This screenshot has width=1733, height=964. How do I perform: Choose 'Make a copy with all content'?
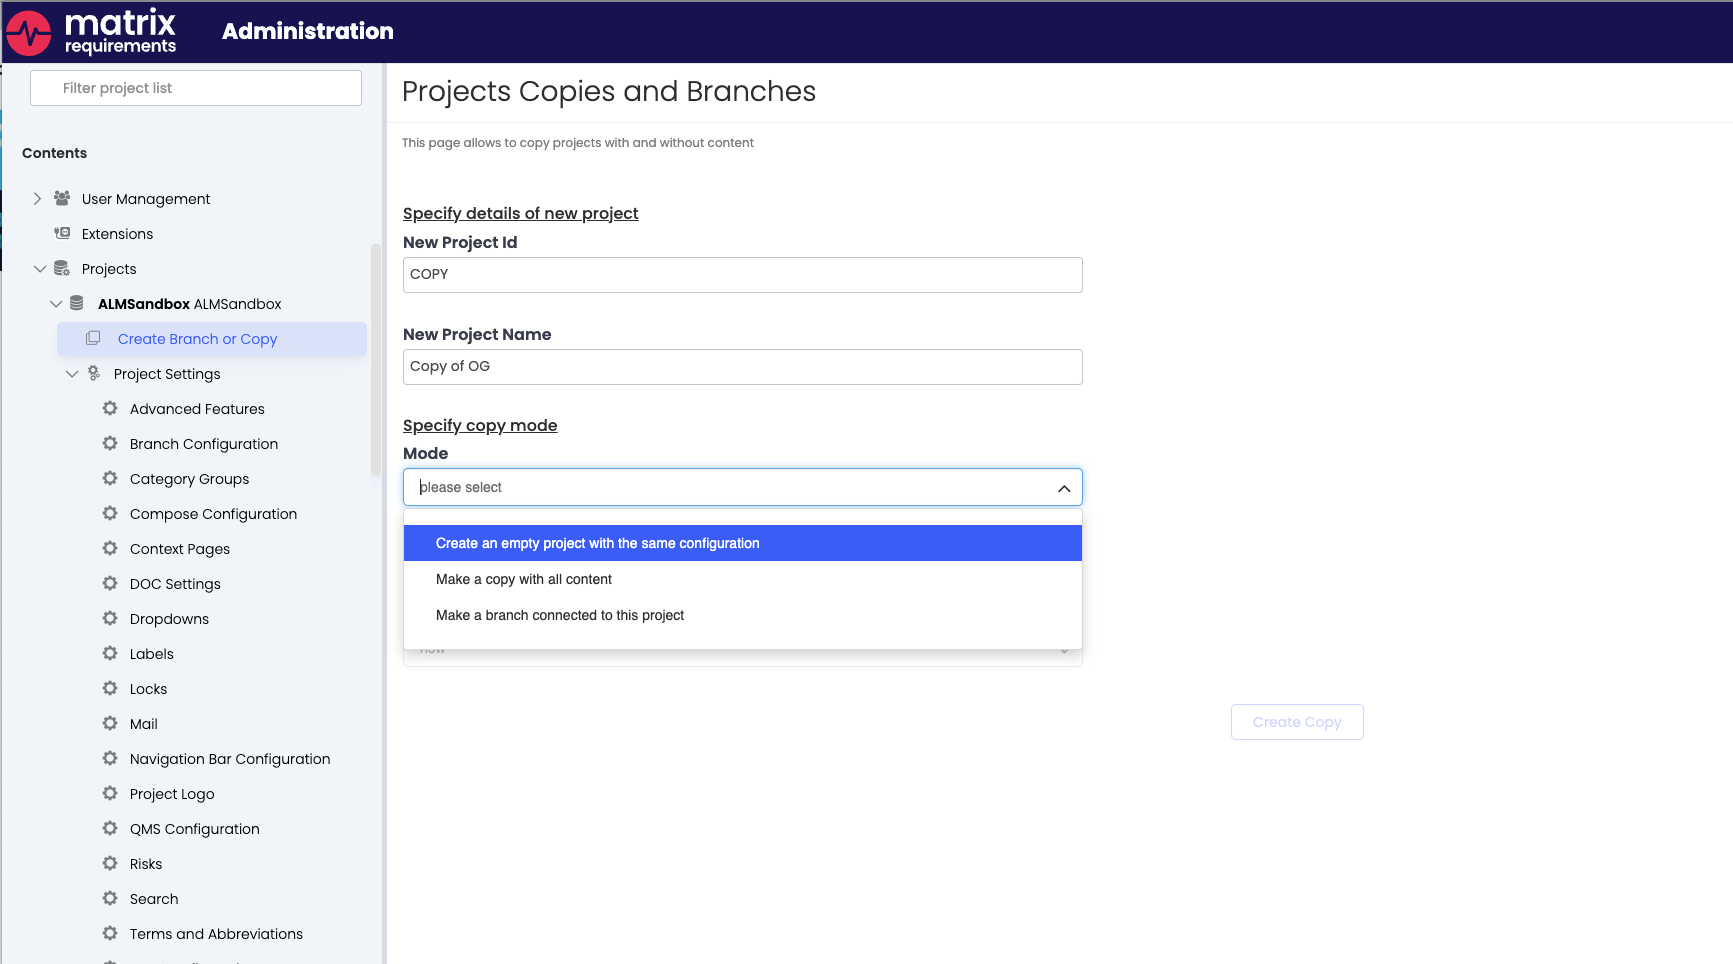[x=742, y=579]
